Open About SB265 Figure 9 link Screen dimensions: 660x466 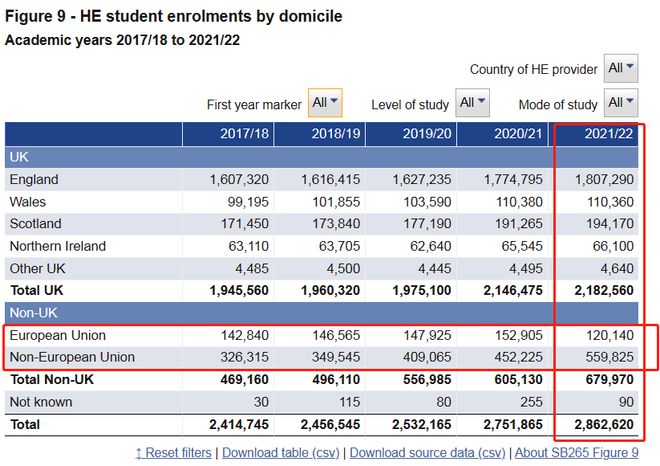(577, 453)
